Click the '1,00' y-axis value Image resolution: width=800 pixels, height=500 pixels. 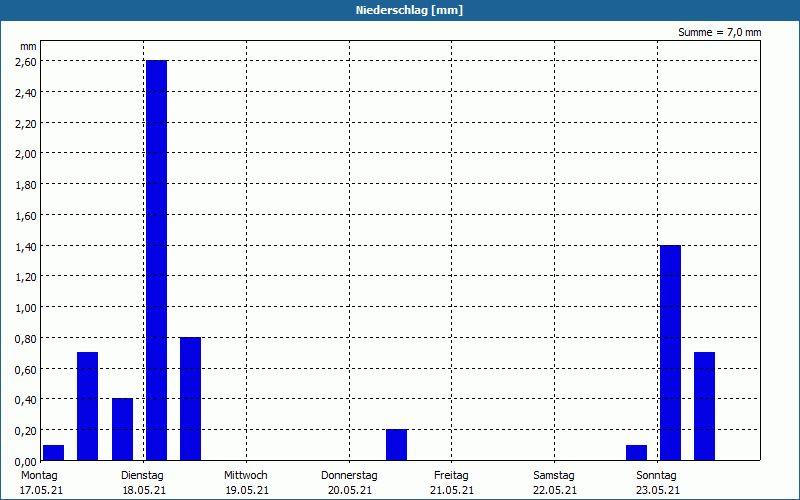tap(27, 308)
